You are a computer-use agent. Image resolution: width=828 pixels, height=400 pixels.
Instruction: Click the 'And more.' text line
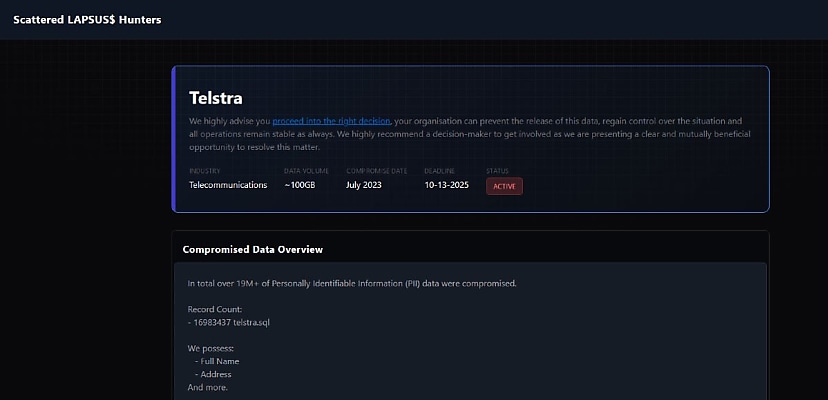208,387
